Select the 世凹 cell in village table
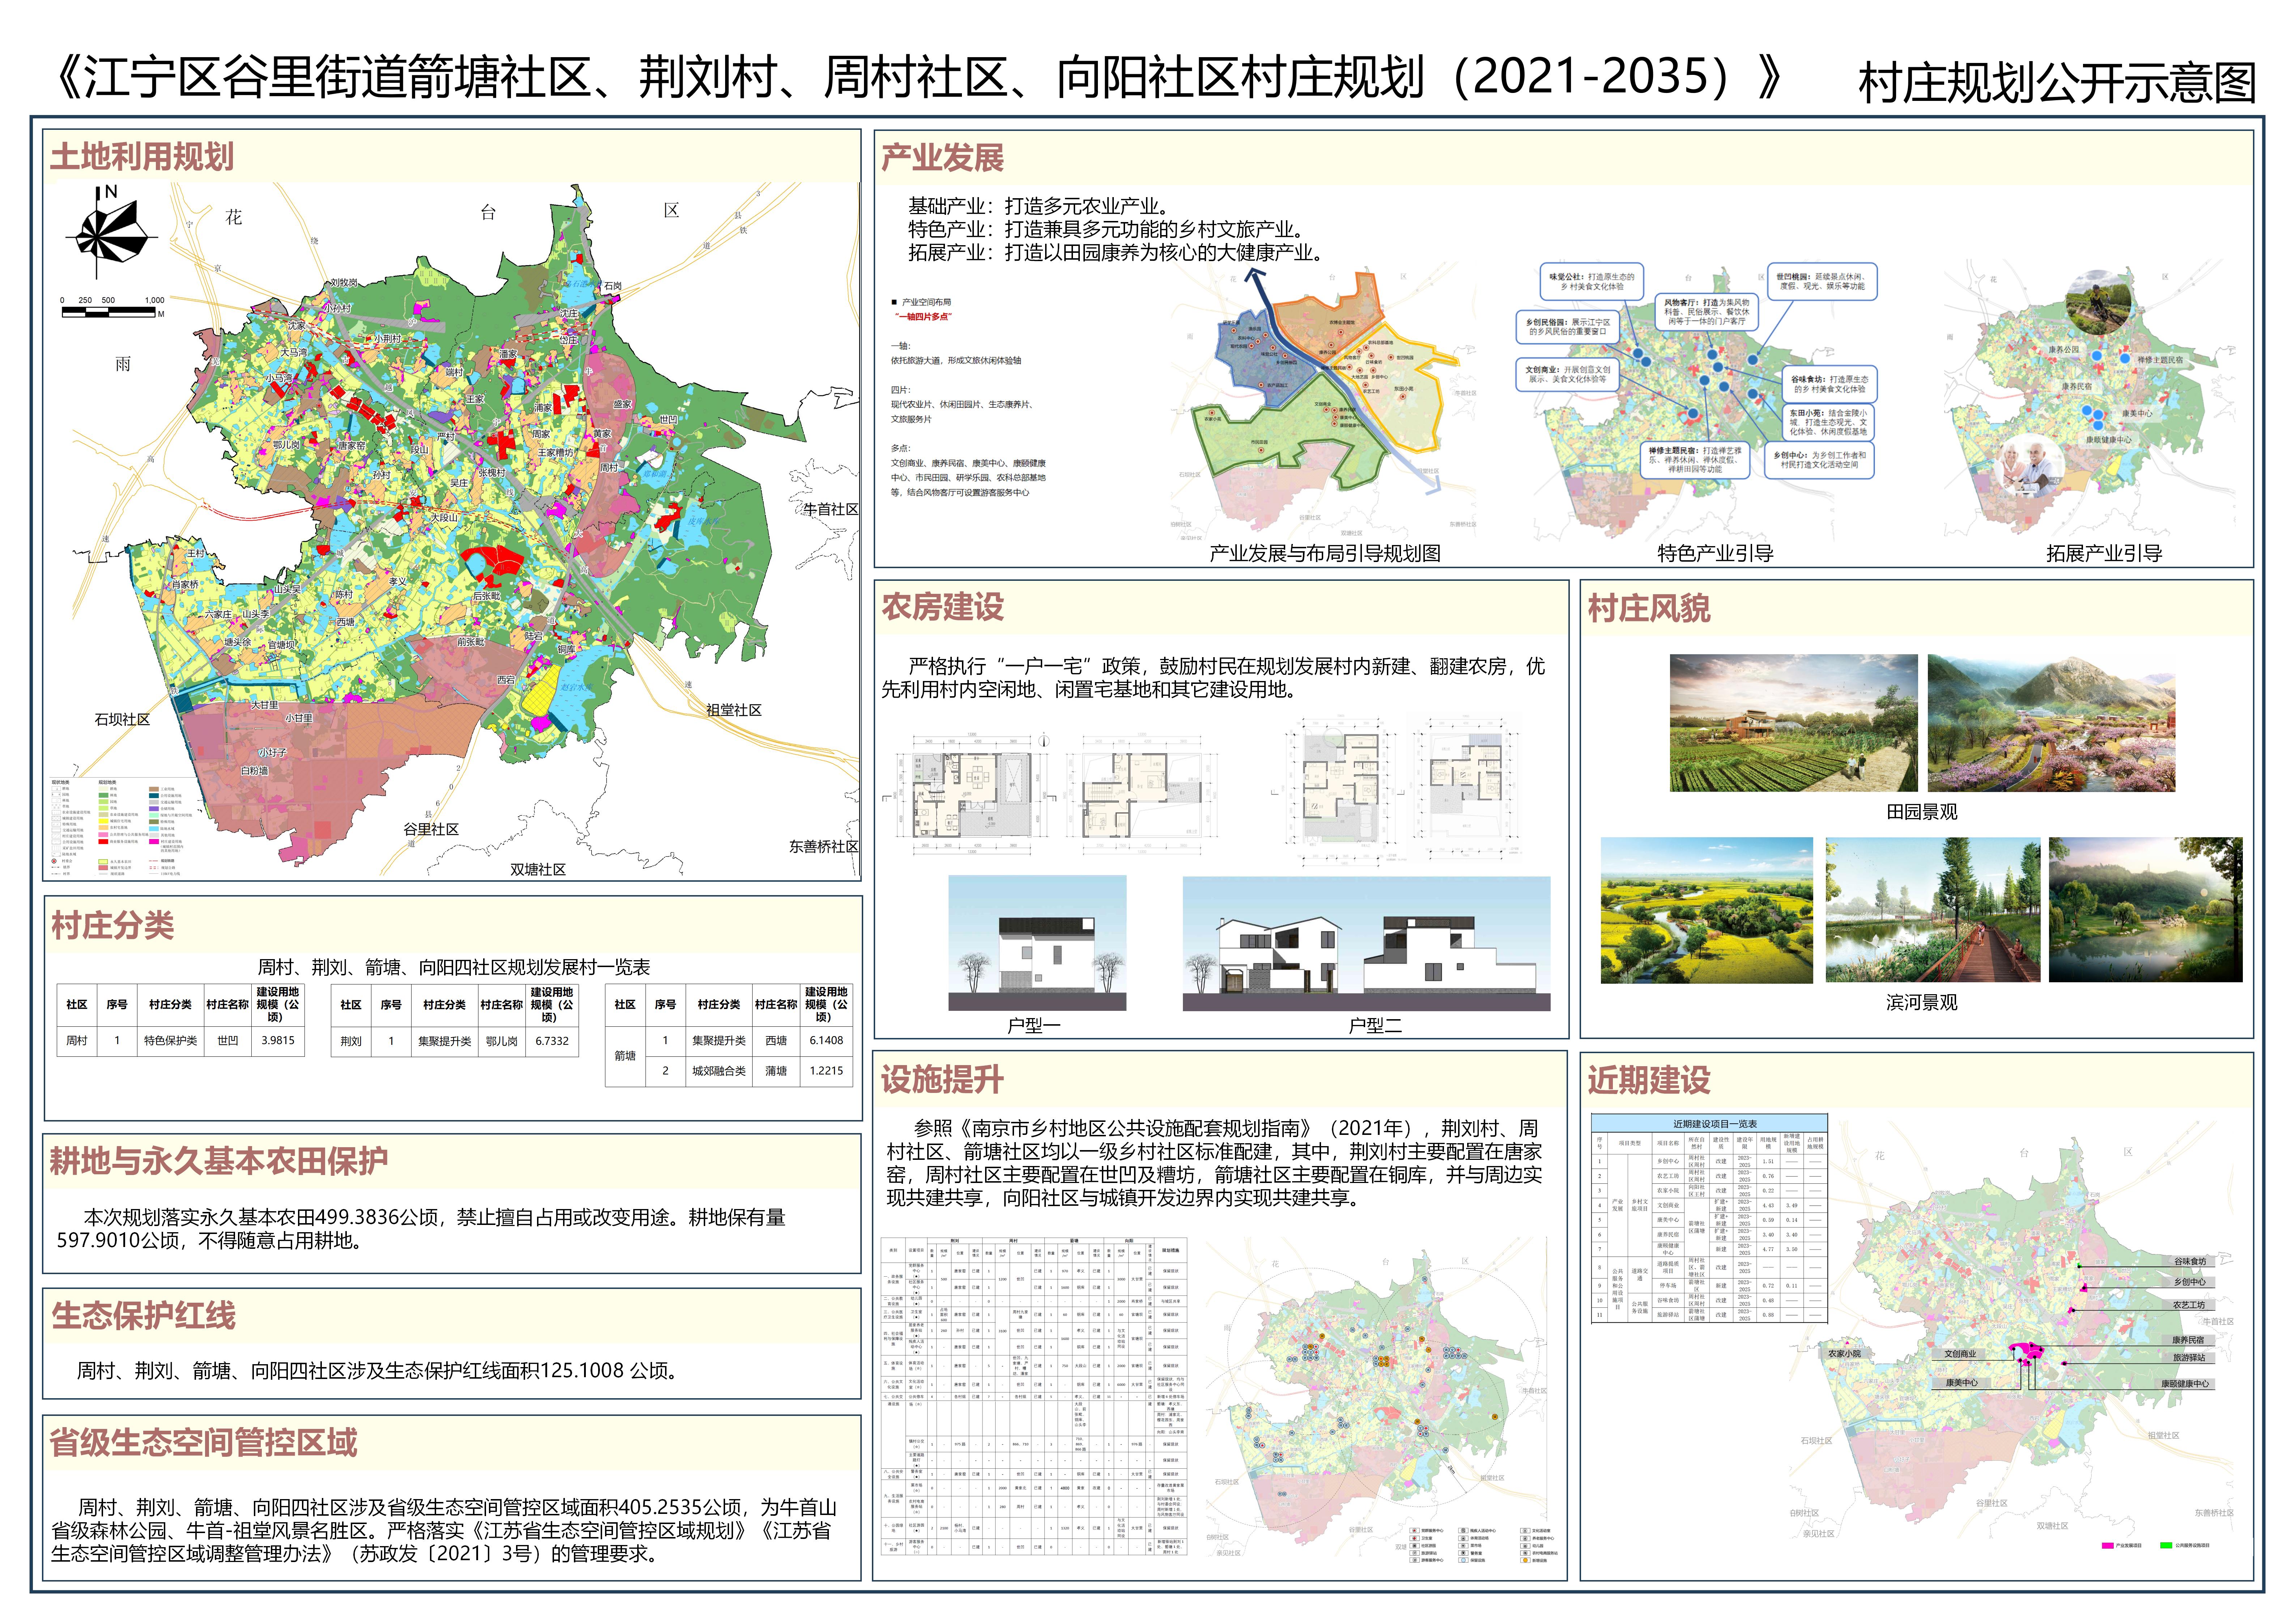 pyautogui.click(x=228, y=1040)
